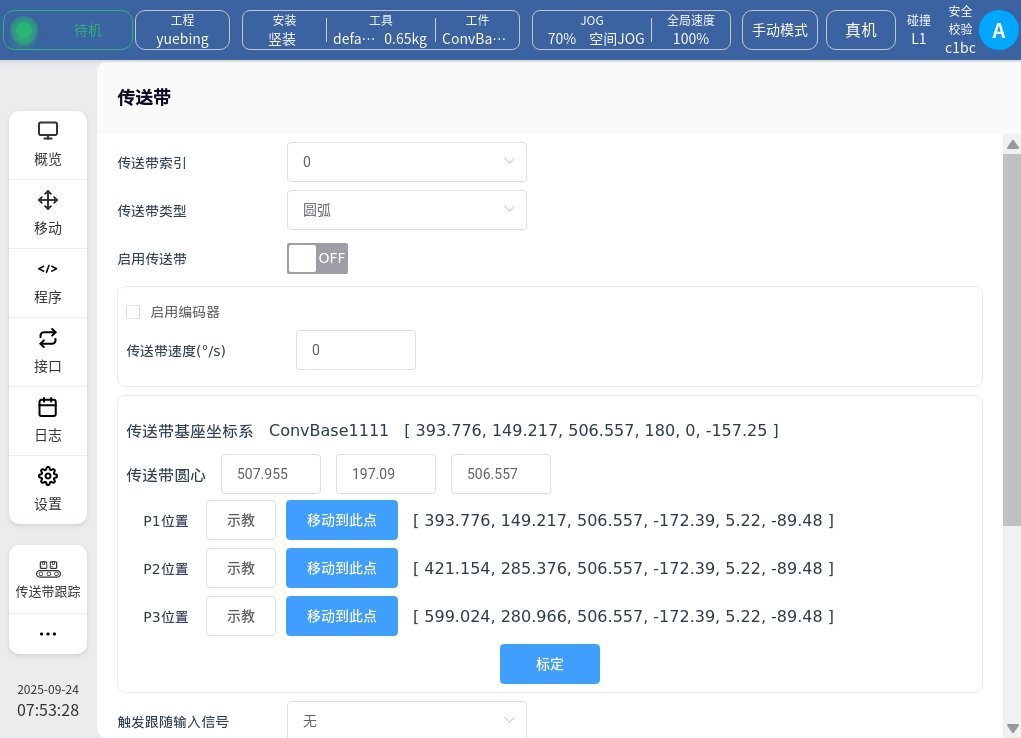Image resolution: width=1021 pixels, height=738 pixels.
Task: Open the 传送带类型 圆弧 dropdown
Action: click(406, 210)
